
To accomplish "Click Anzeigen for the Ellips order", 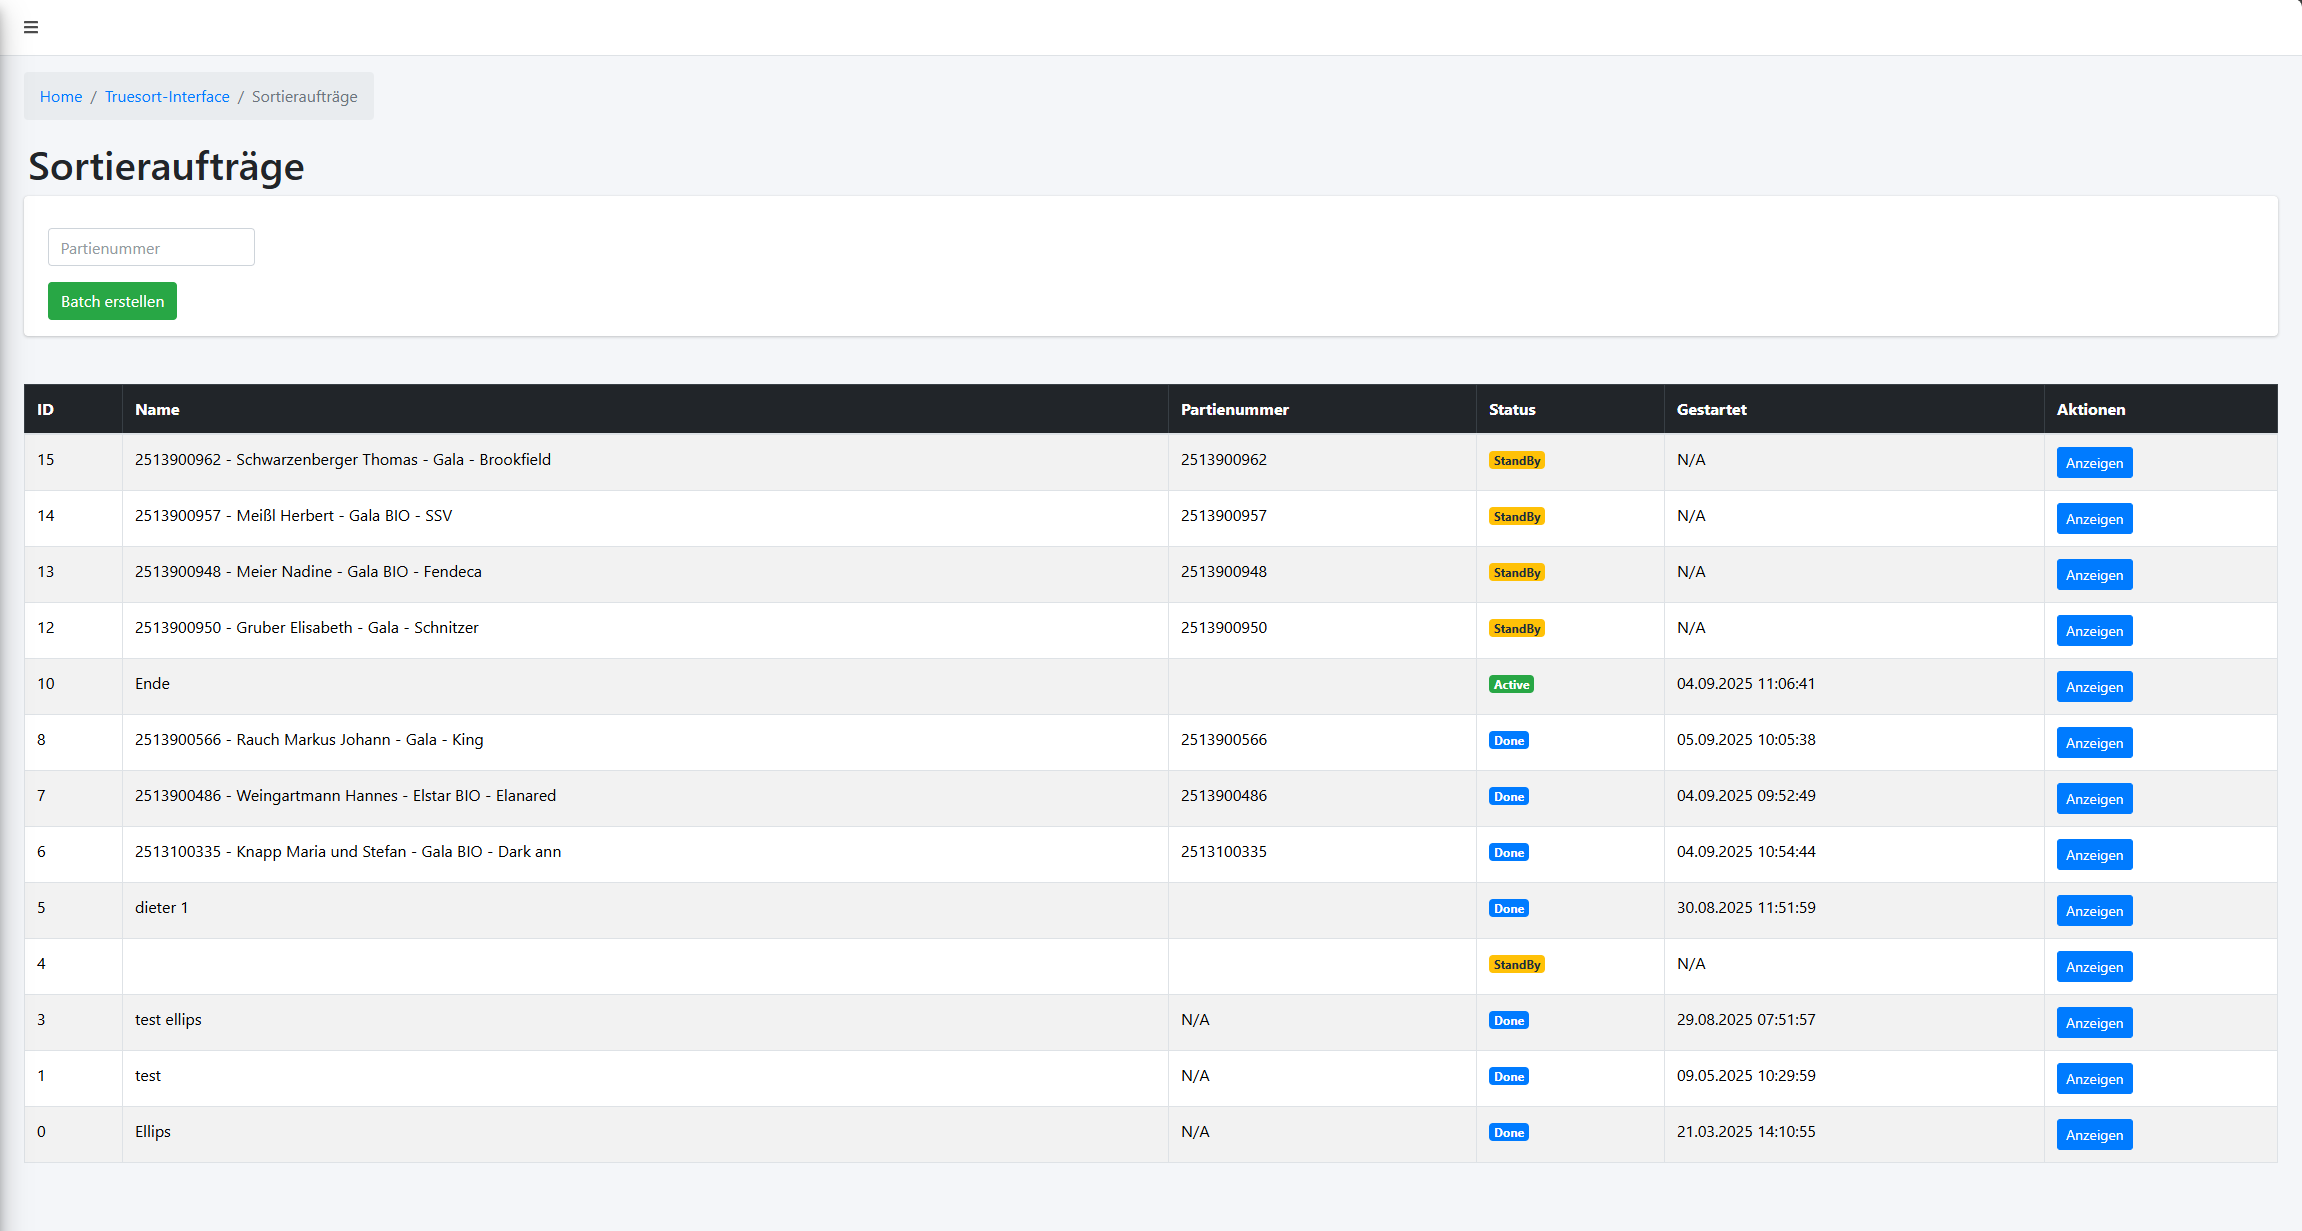I will (2094, 1135).
